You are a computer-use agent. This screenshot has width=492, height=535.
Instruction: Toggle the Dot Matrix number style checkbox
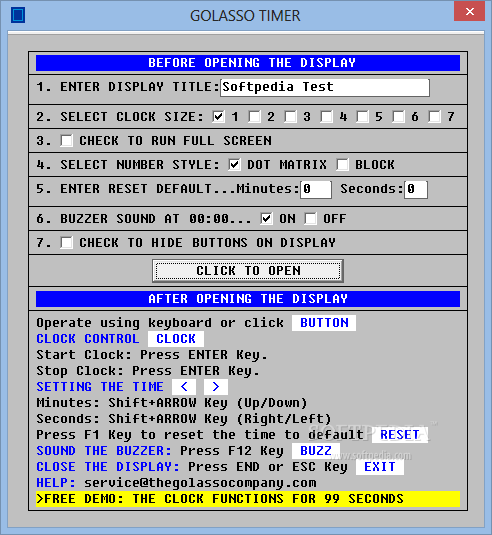pyautogui.click(x=234, y=164)
